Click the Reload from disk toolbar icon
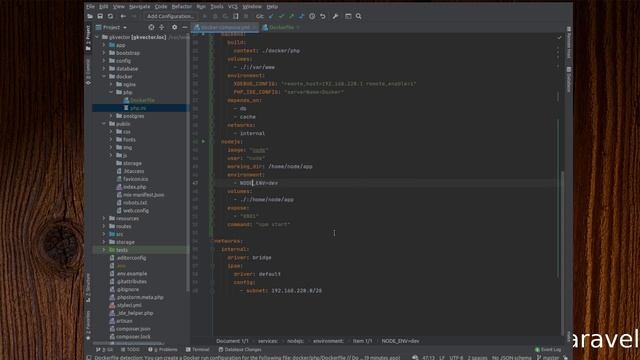This screenshot has height=360, width=640. [110, 16]
